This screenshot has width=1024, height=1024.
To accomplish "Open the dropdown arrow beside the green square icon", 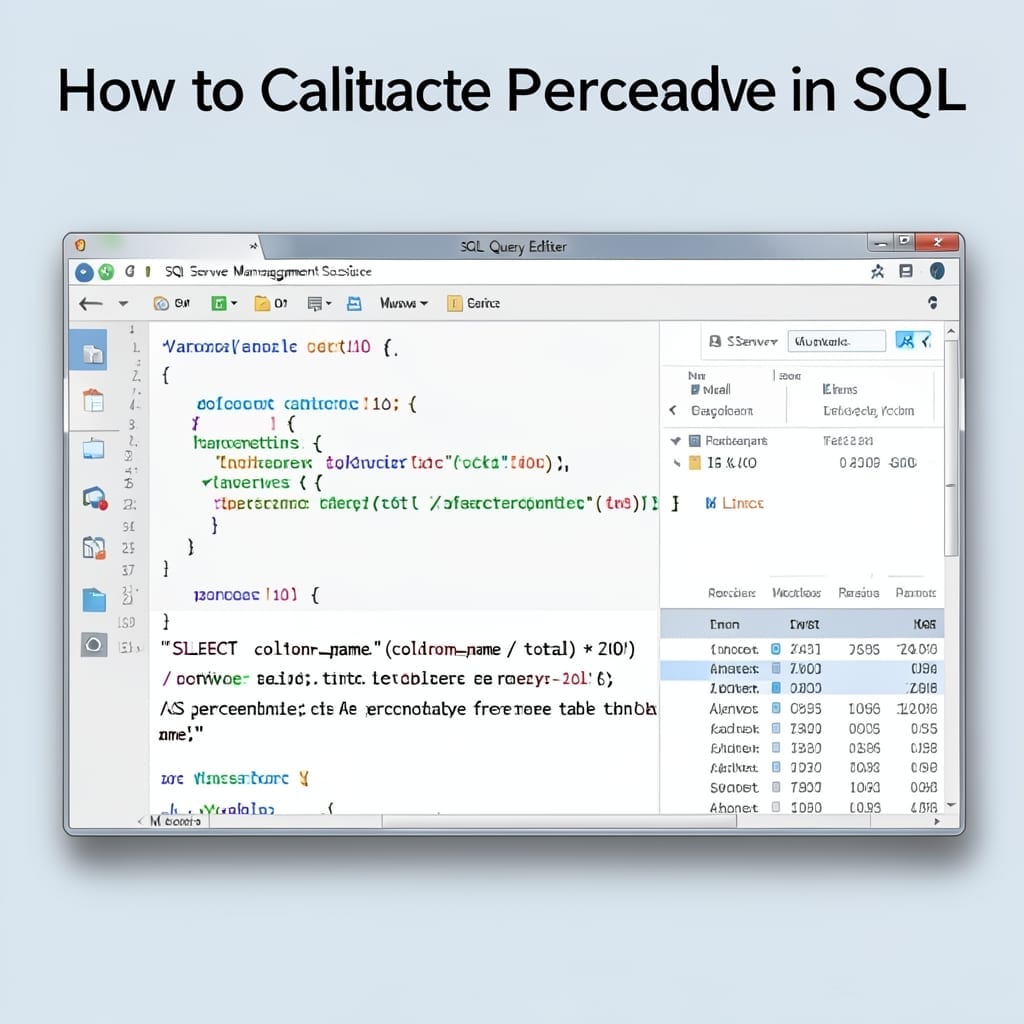I will click(x=234, y=303).
